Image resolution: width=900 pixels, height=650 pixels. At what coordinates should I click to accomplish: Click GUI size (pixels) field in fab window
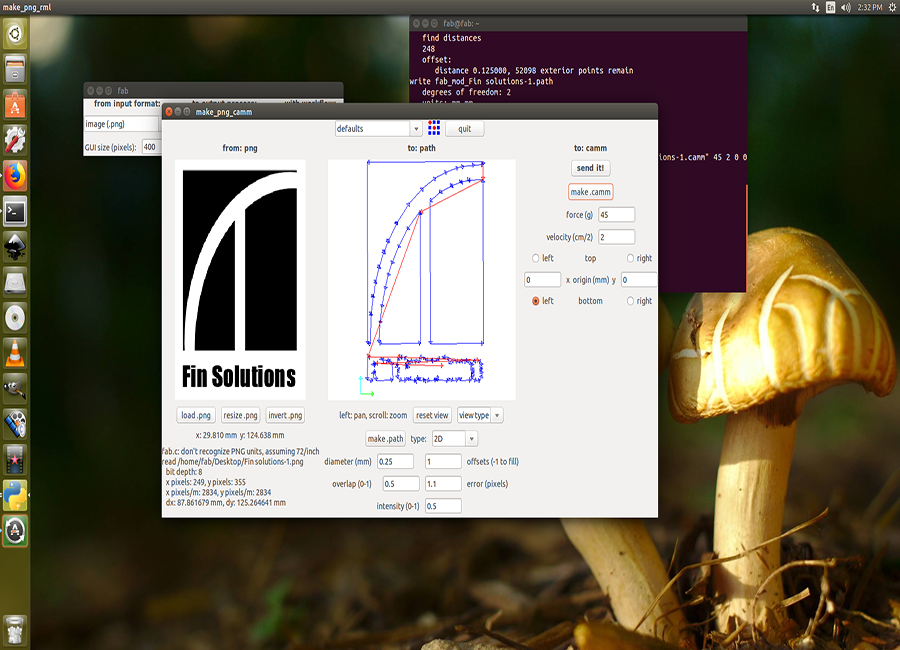(150, 147)
